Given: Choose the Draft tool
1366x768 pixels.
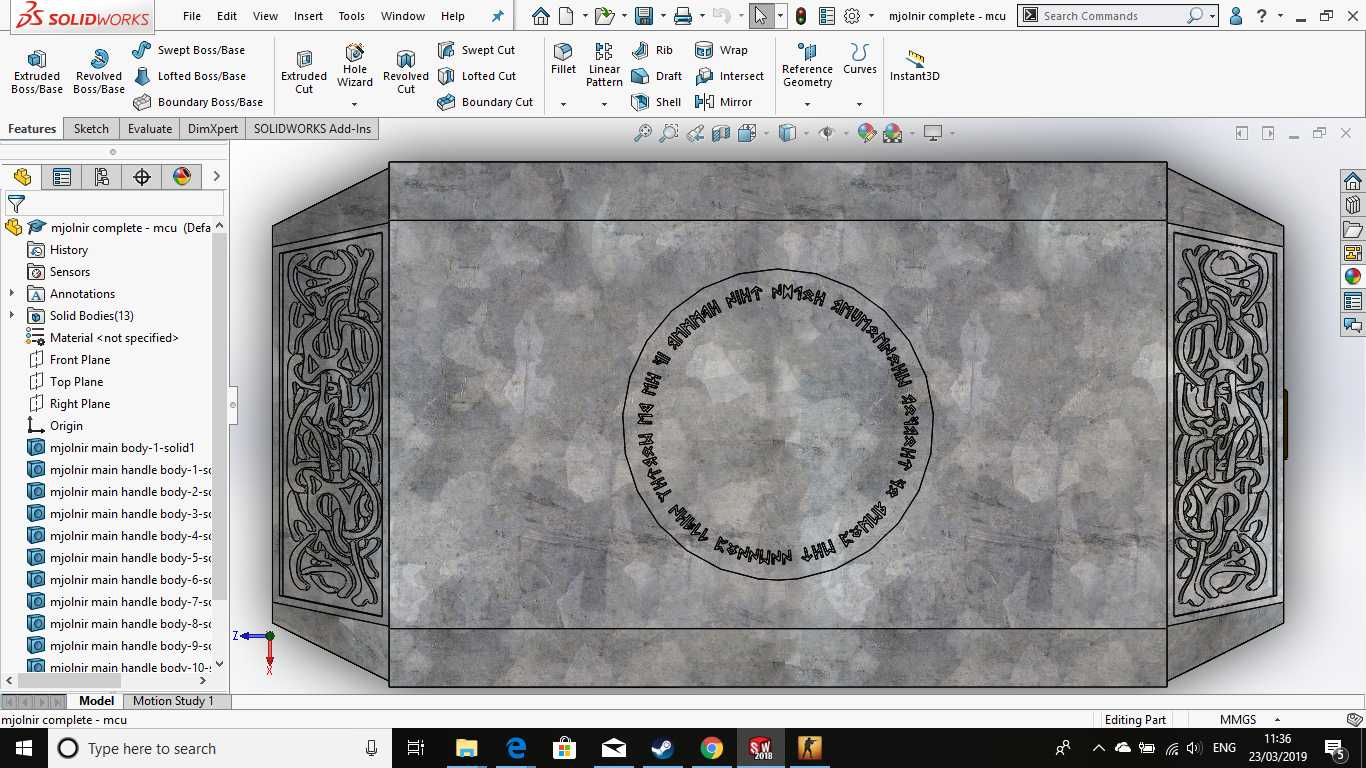Looking at the screenshot, I should click(657, 76).
